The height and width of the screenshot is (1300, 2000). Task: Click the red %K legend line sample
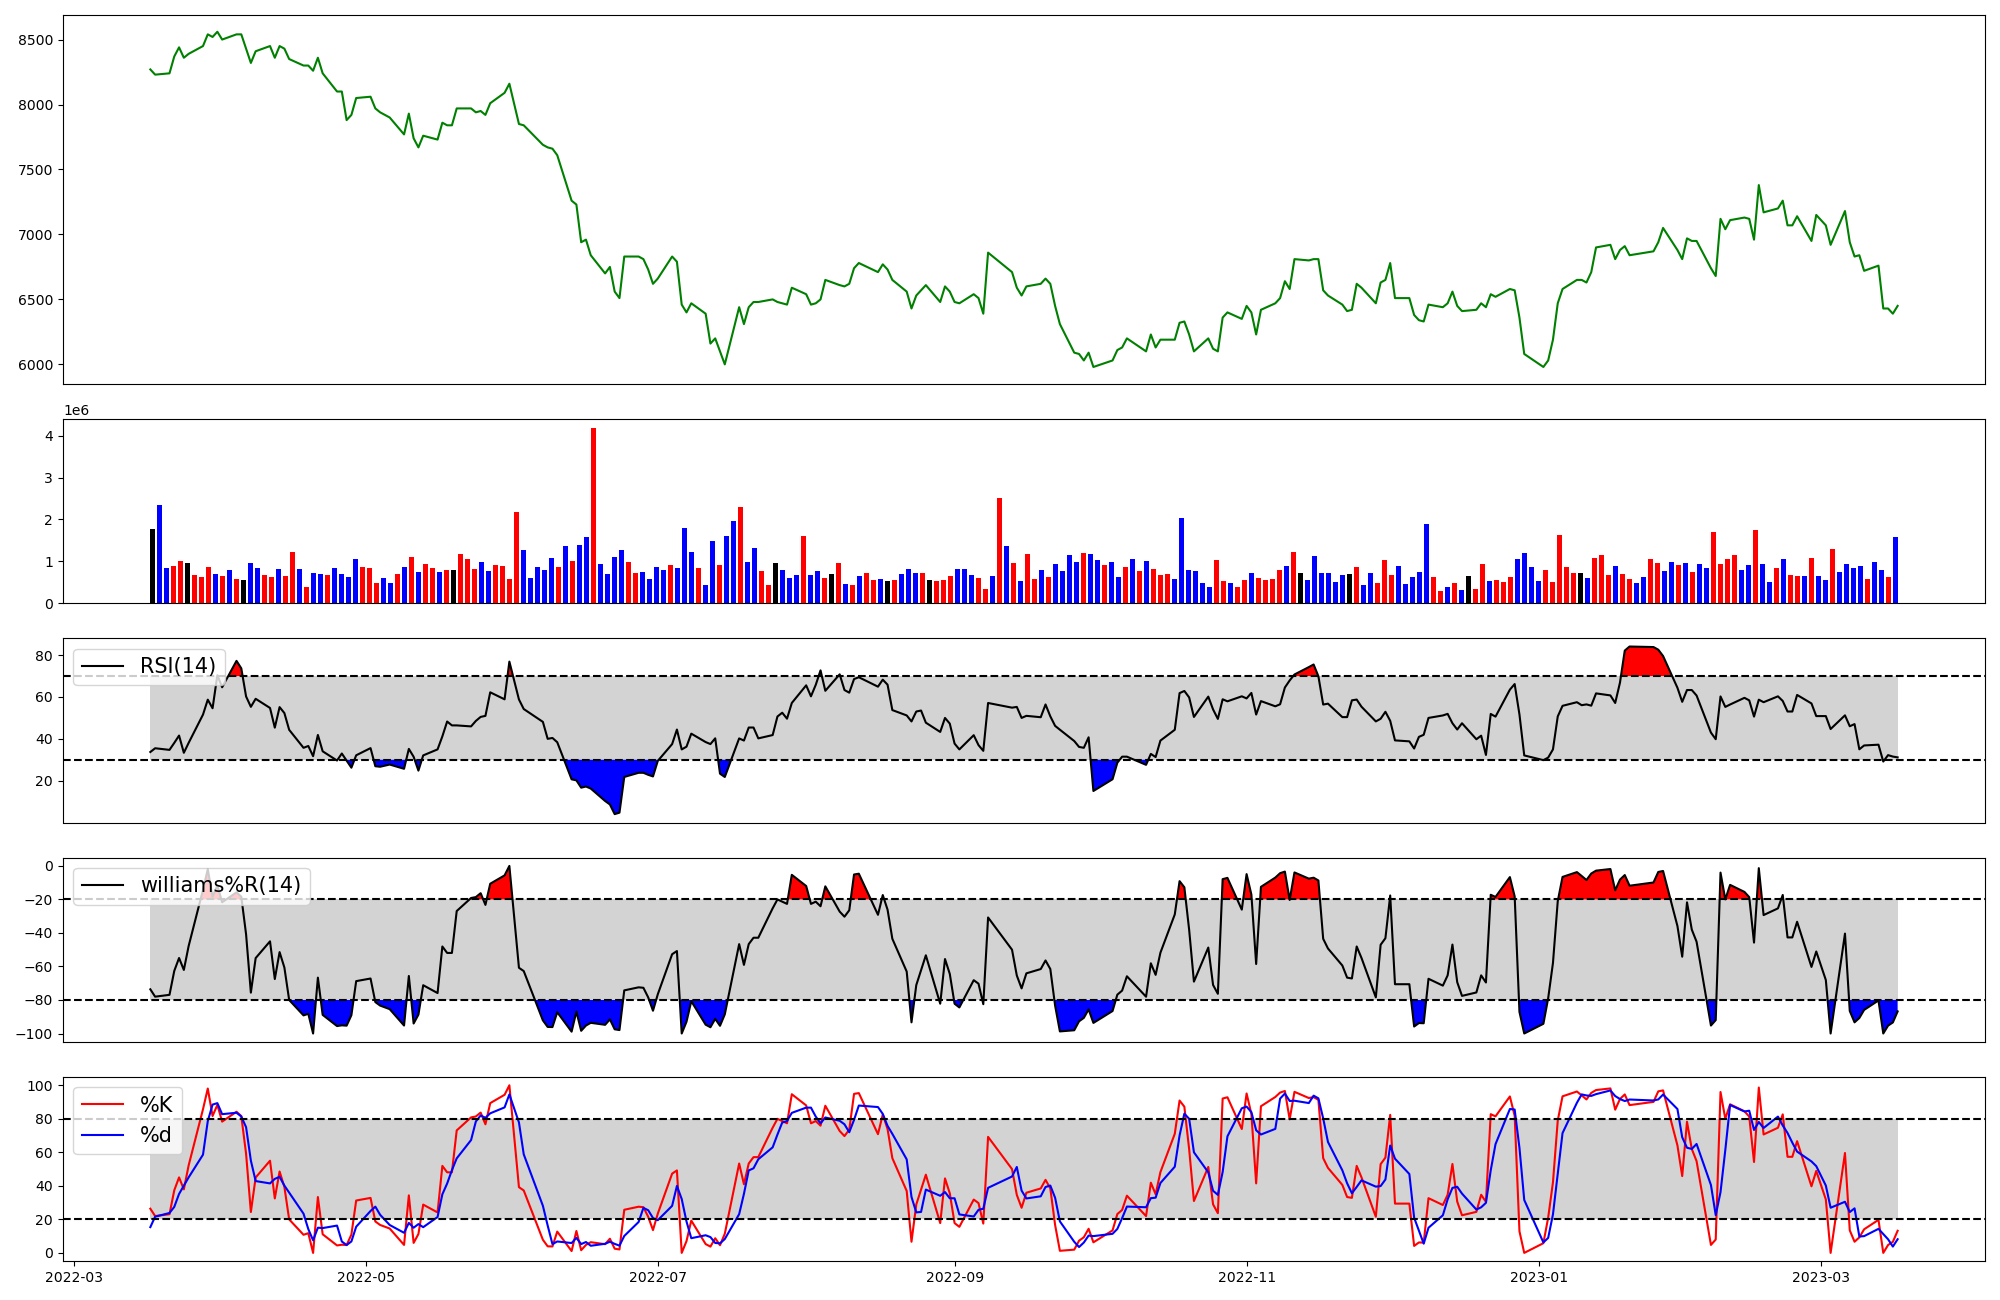tap(103, 1105)
